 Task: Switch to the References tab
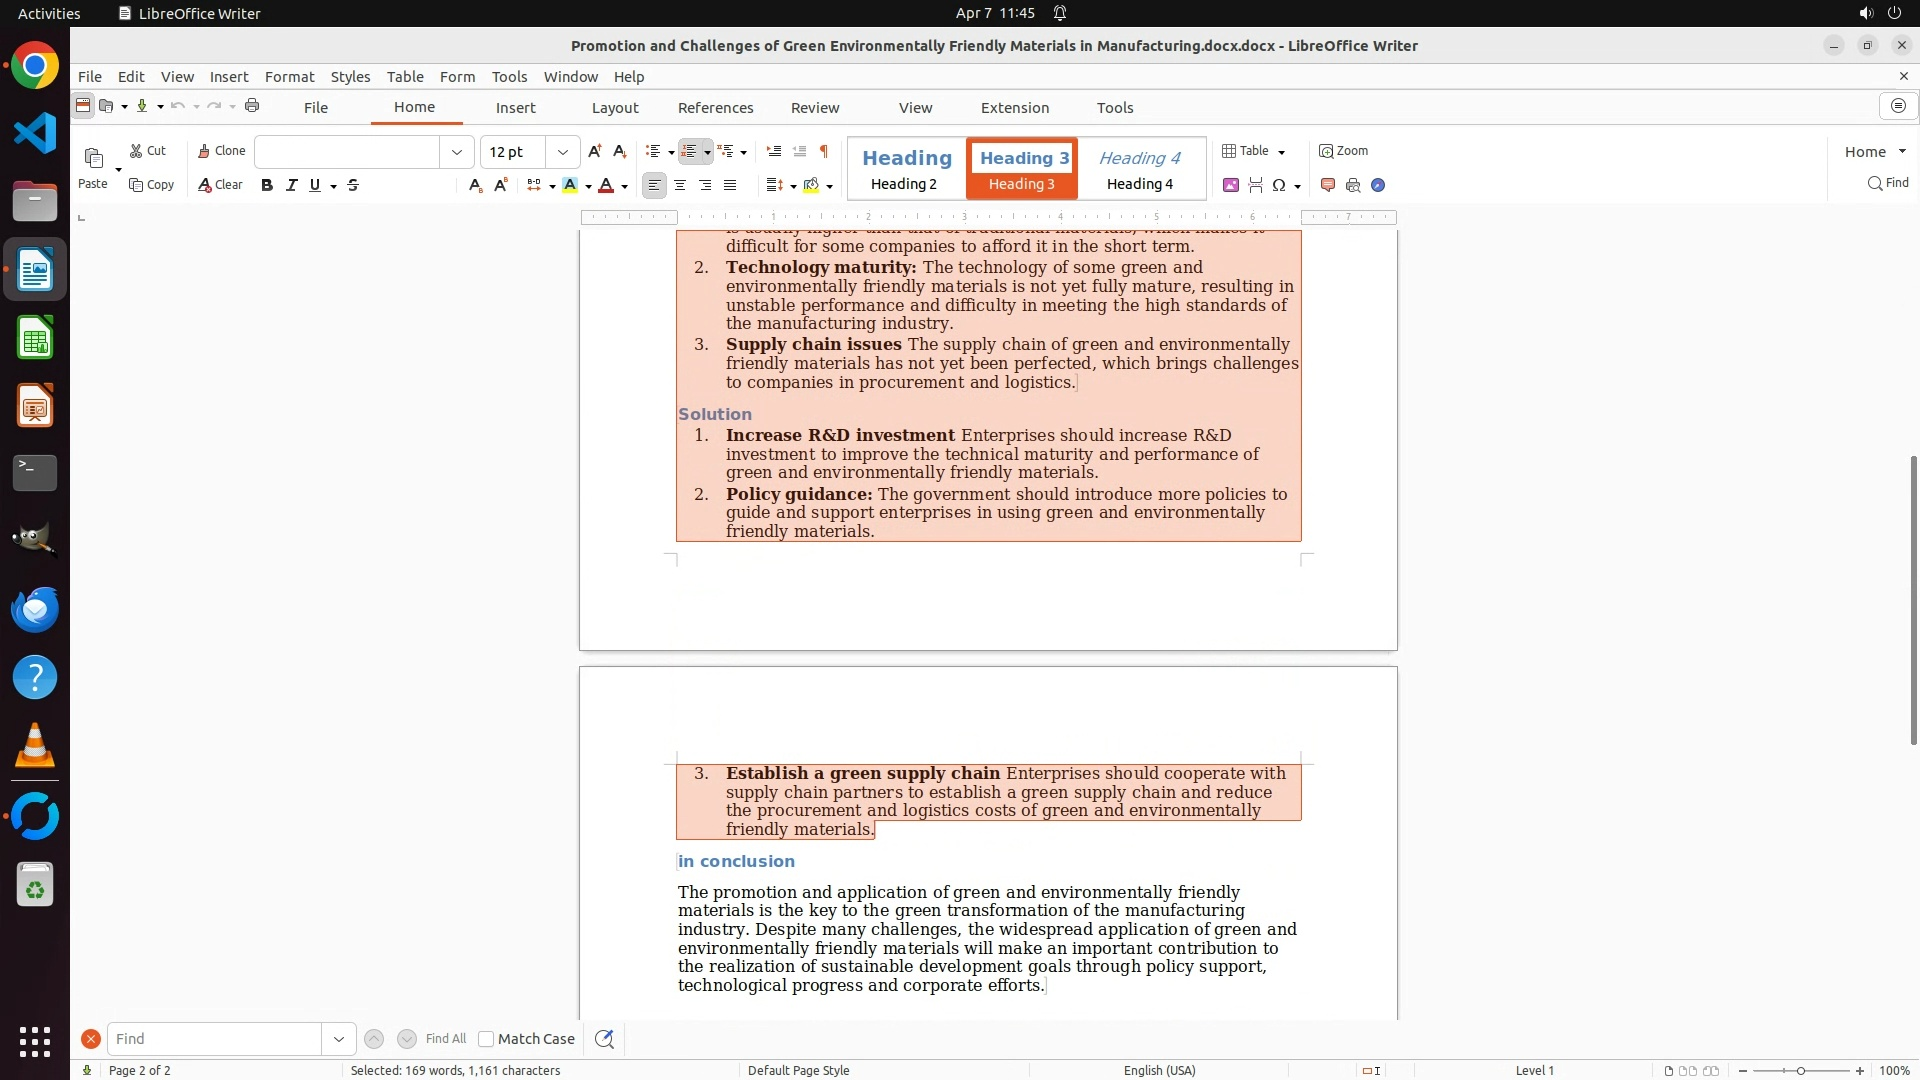click(715, 108)
